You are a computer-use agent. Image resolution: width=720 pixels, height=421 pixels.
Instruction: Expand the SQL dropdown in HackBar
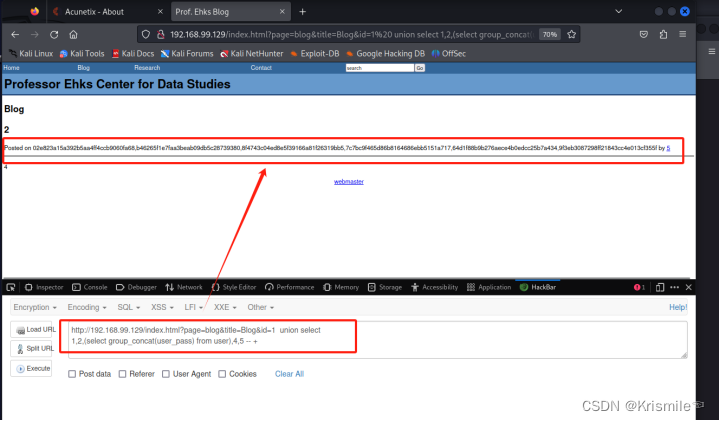point(129,307)
